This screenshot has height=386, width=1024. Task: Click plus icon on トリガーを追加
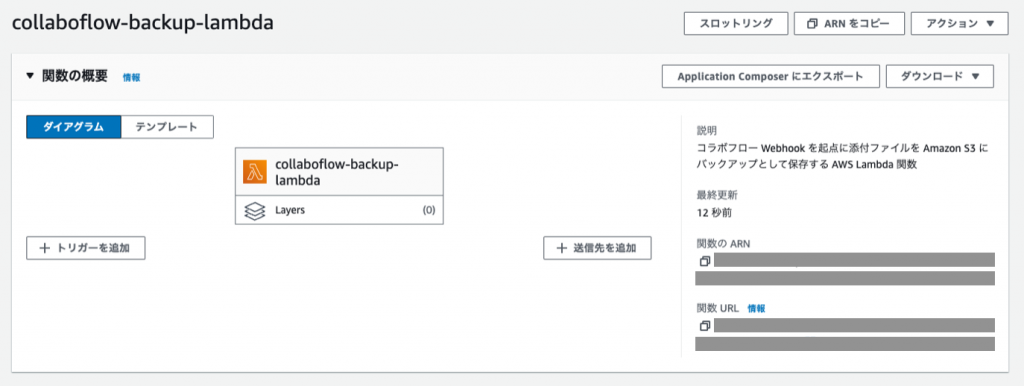point(44,248)
